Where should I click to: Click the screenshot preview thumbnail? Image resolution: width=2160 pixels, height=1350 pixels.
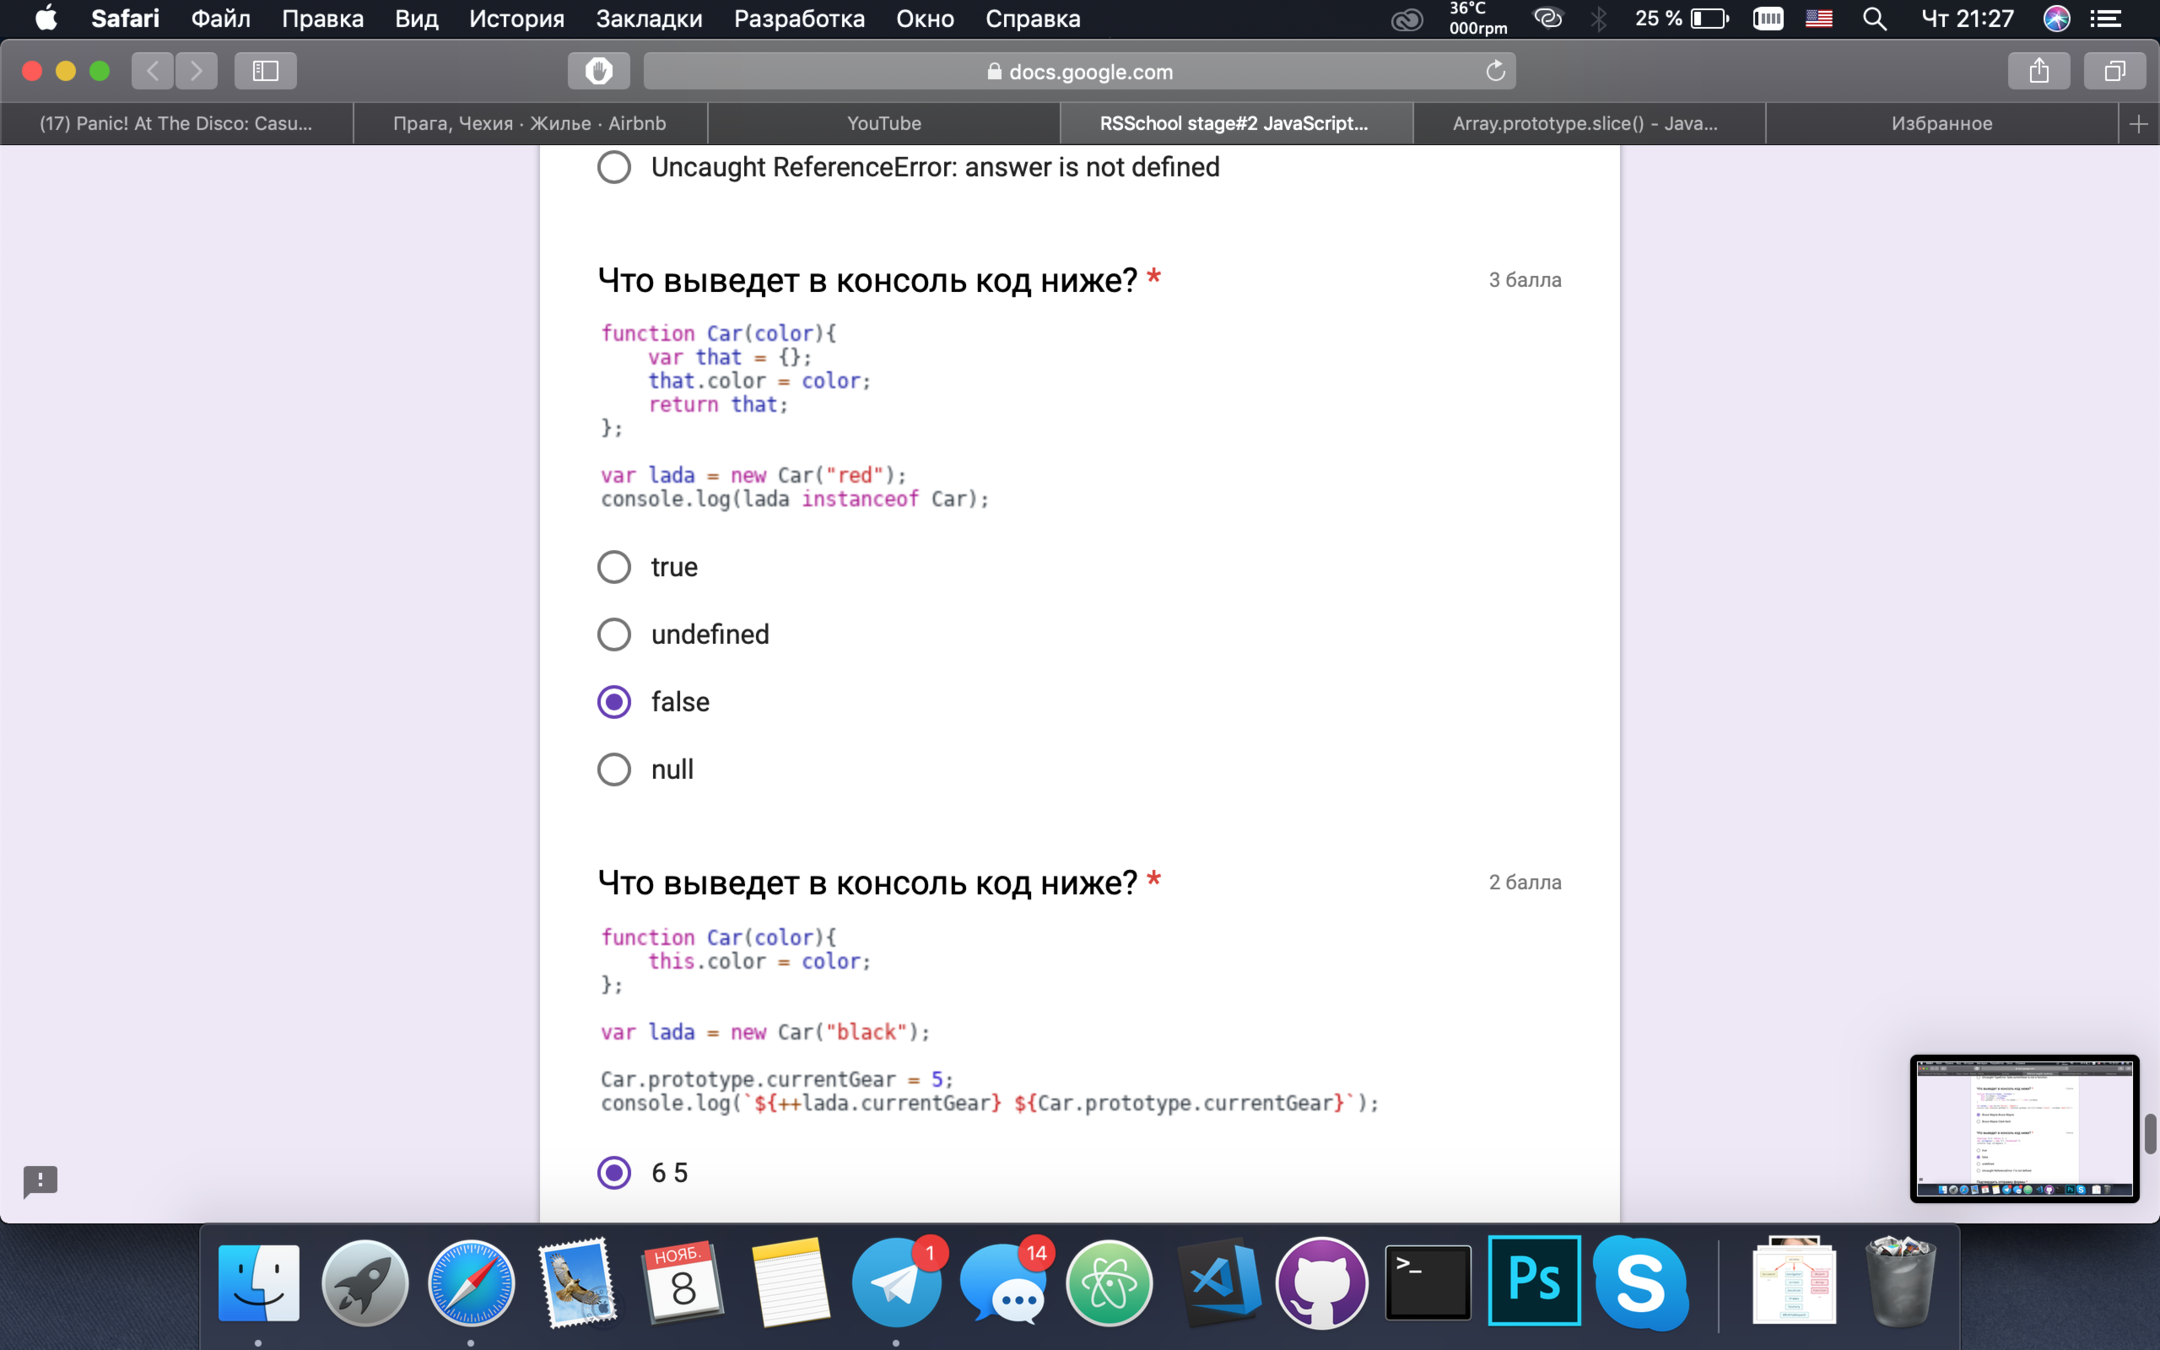2024,1128
